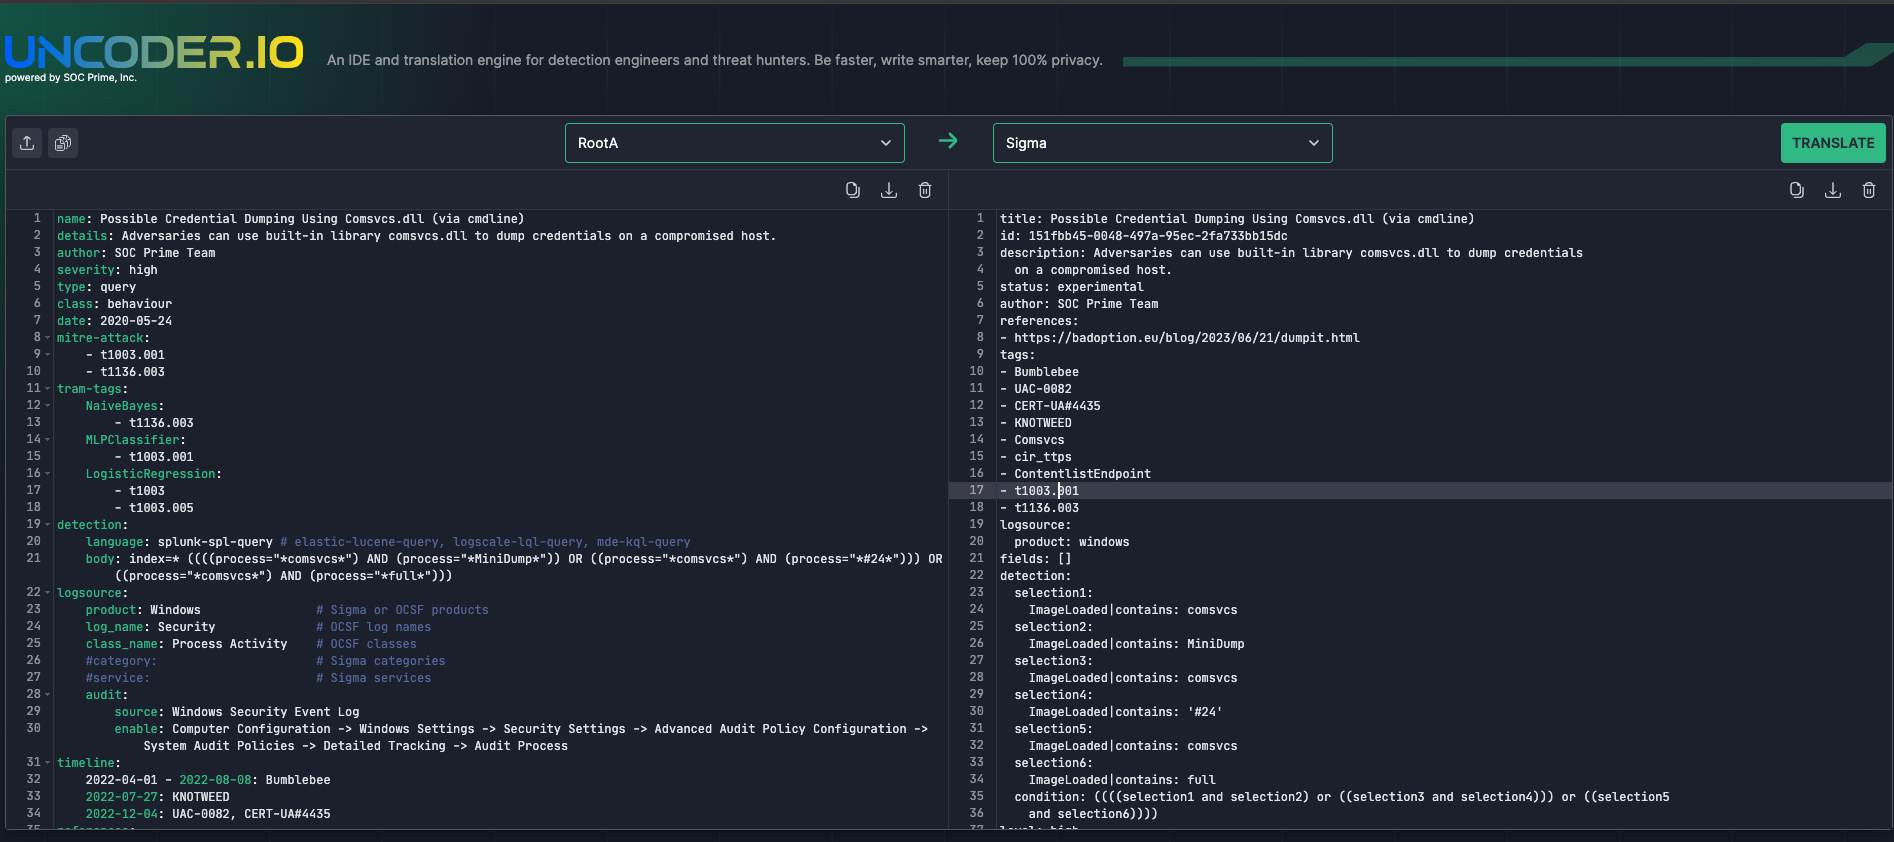
Task: Click 'selection2:' in Sigma output
Action: [x=1054, y=627]
